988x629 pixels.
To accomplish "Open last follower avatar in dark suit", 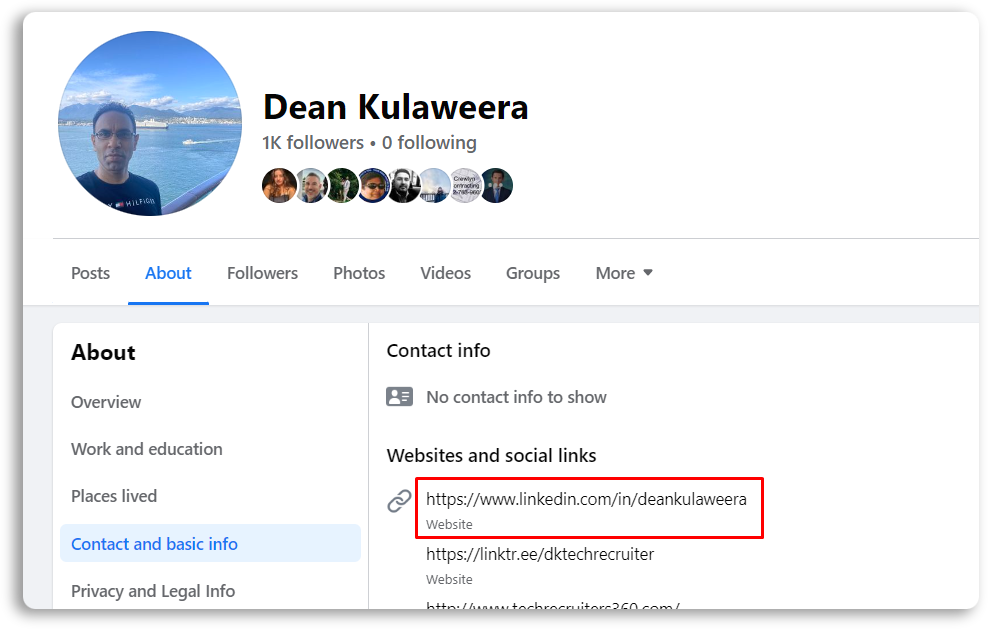I will coord(497,185).
